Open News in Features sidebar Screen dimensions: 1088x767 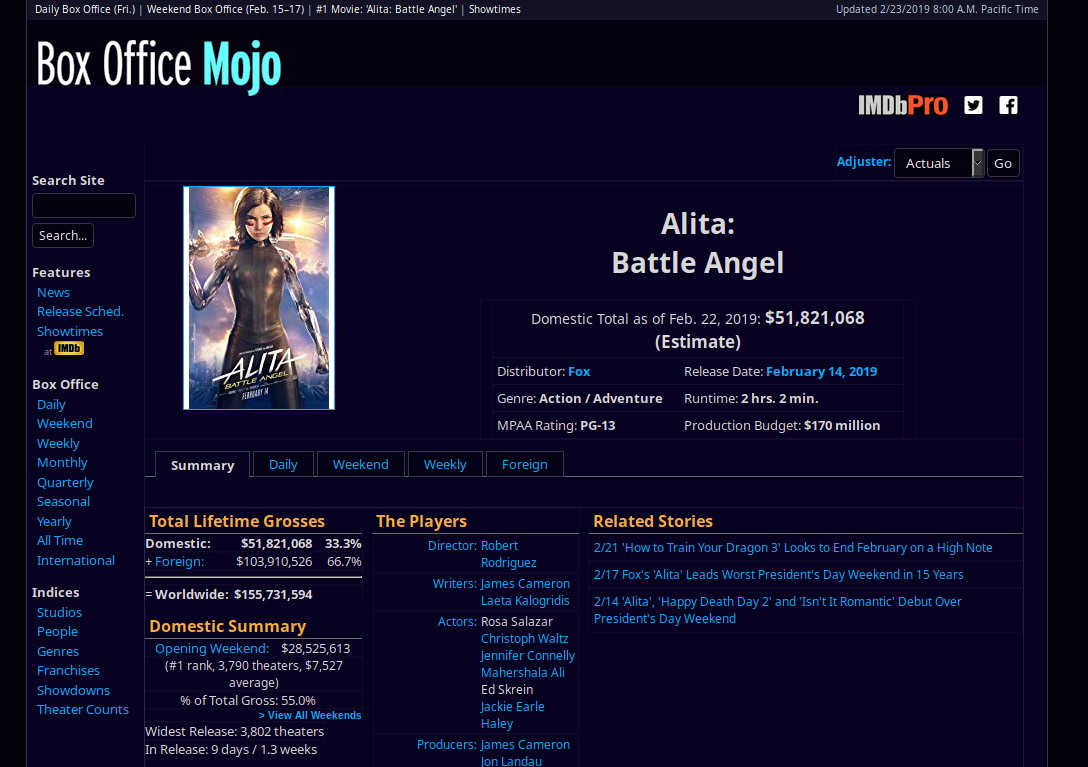[x=53, y=292]
